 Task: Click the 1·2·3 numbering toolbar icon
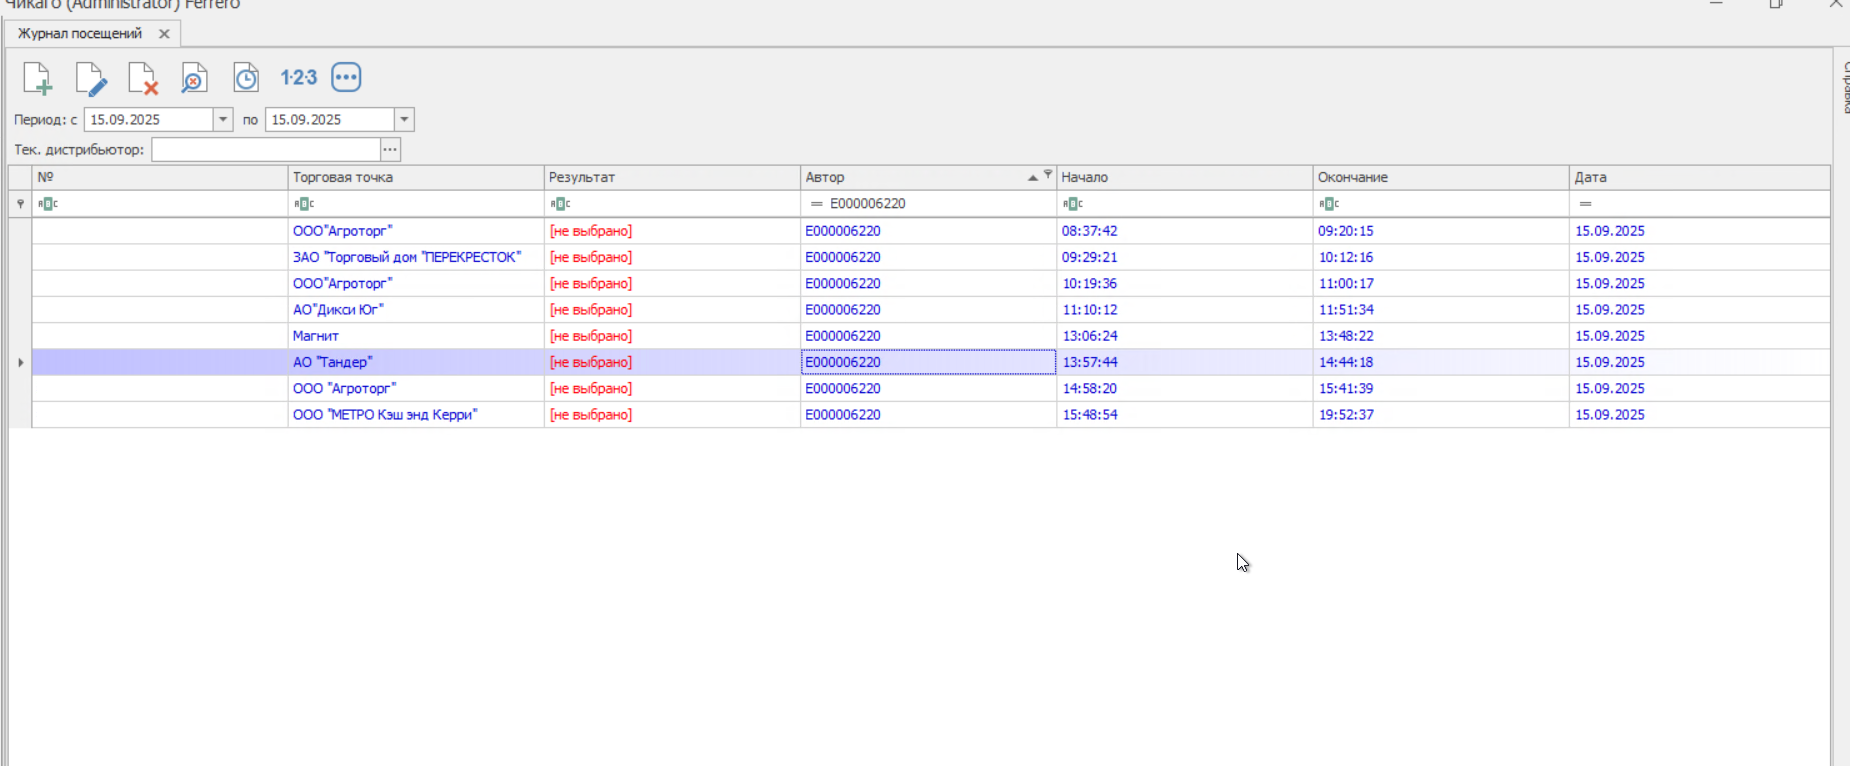pyautogui.click(x=298, y=78)
